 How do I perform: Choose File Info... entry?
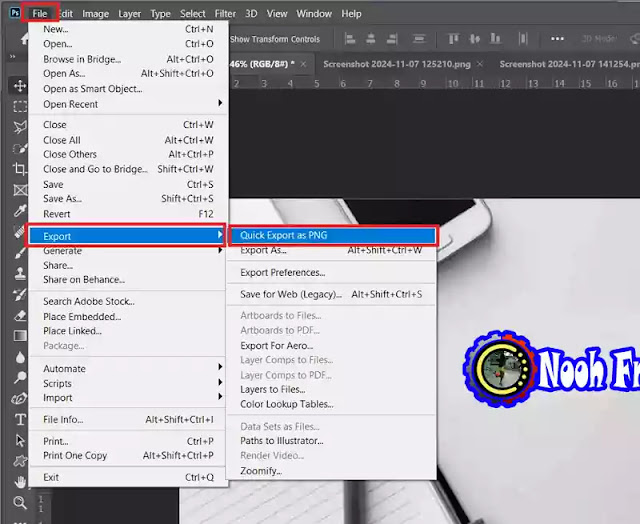(127, 420)
